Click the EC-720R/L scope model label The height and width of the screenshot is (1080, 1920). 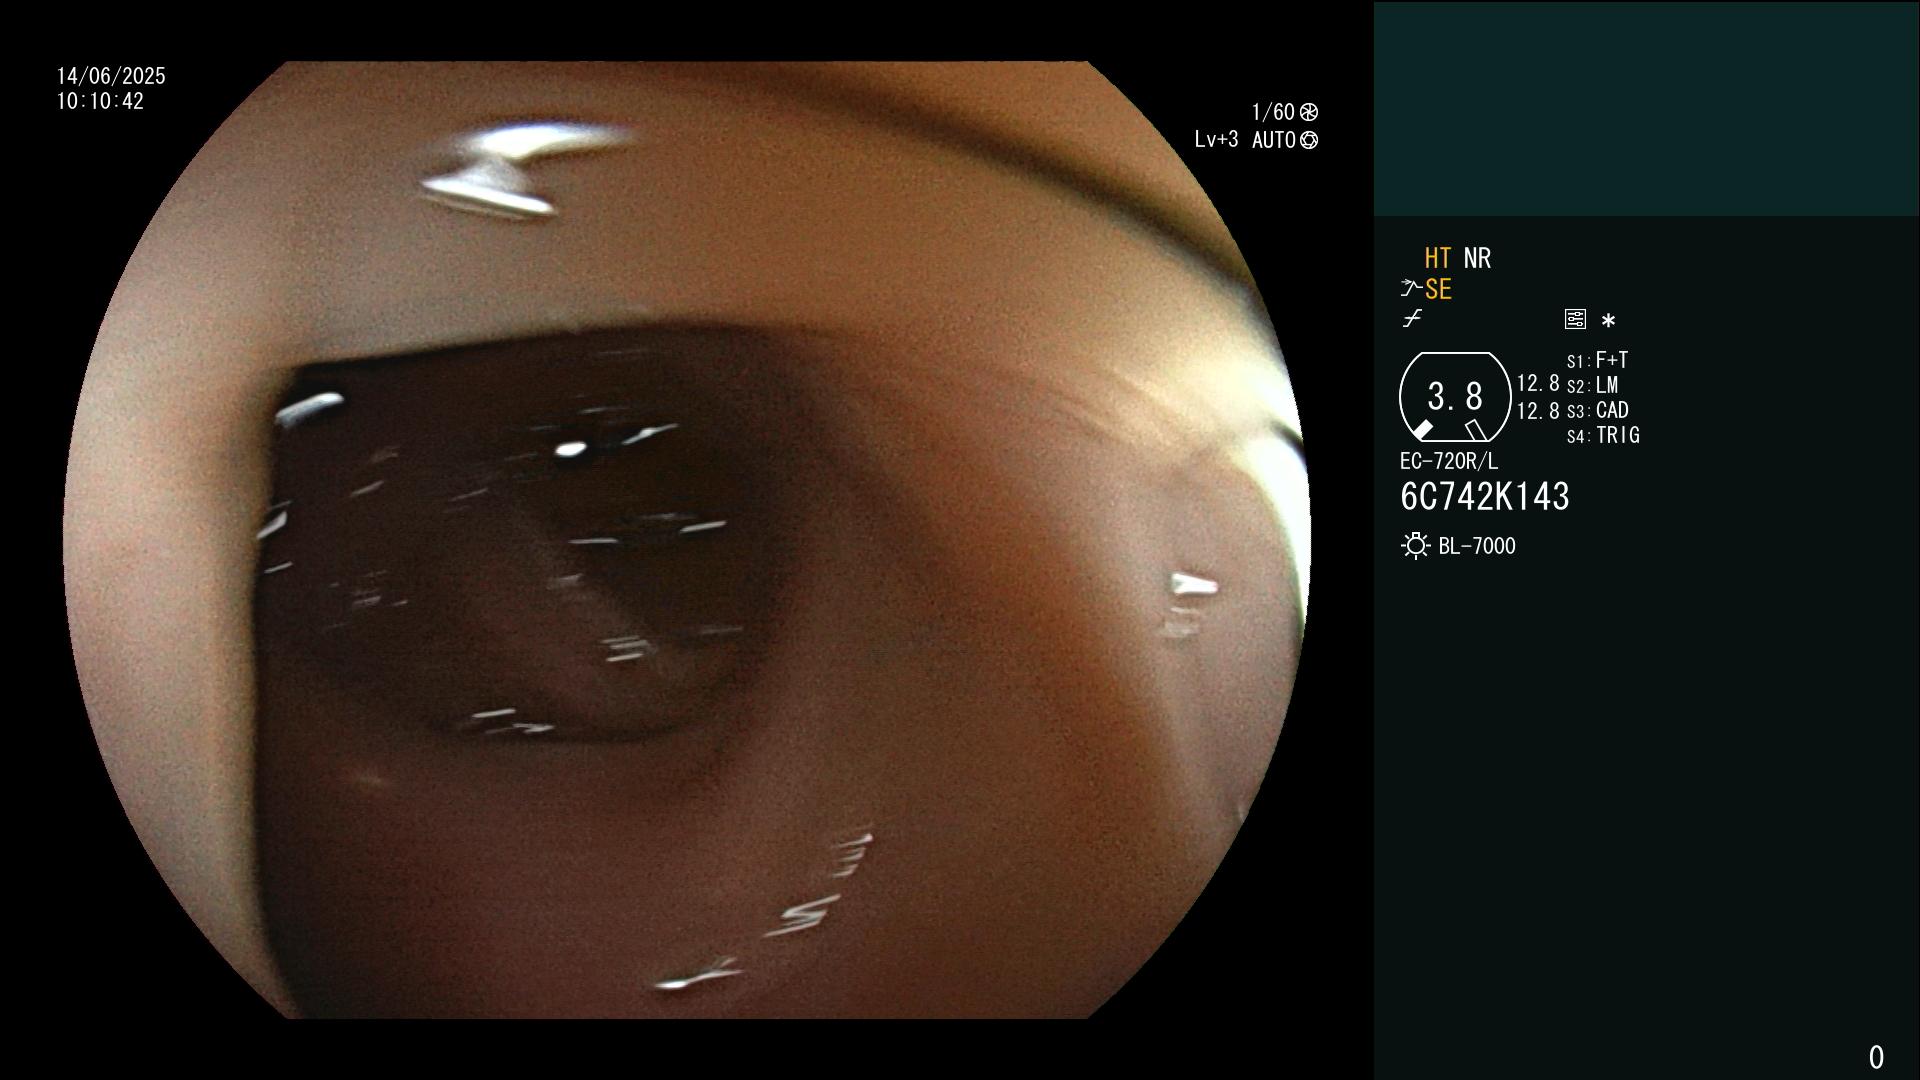(1449, 461)
